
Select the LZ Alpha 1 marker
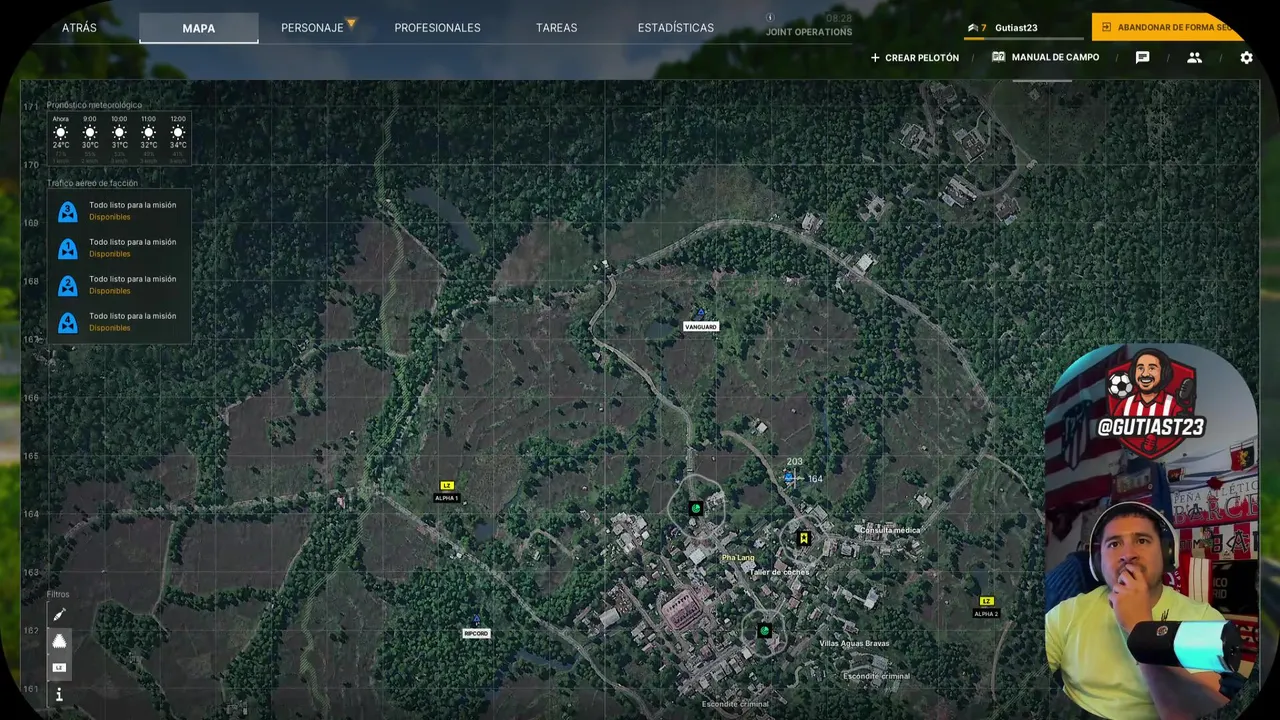click(447, 491)
